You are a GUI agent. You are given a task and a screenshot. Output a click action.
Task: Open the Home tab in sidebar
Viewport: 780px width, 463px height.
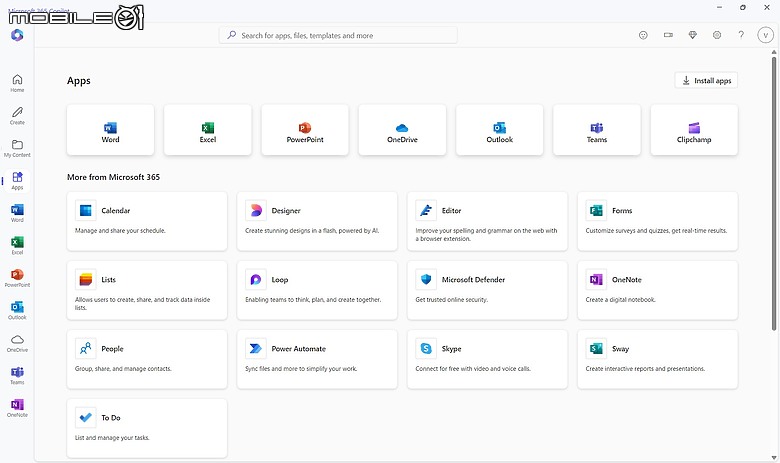click(17, 83)
